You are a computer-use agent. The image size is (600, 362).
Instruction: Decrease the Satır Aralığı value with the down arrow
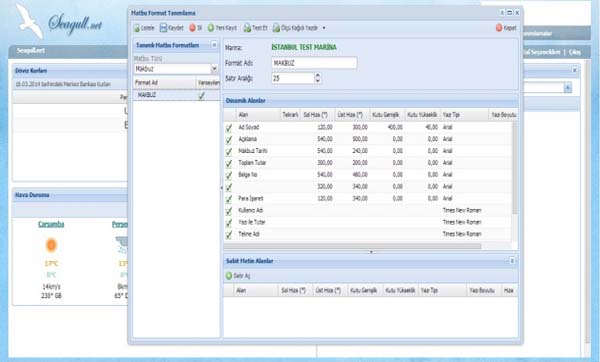(318, 81)
